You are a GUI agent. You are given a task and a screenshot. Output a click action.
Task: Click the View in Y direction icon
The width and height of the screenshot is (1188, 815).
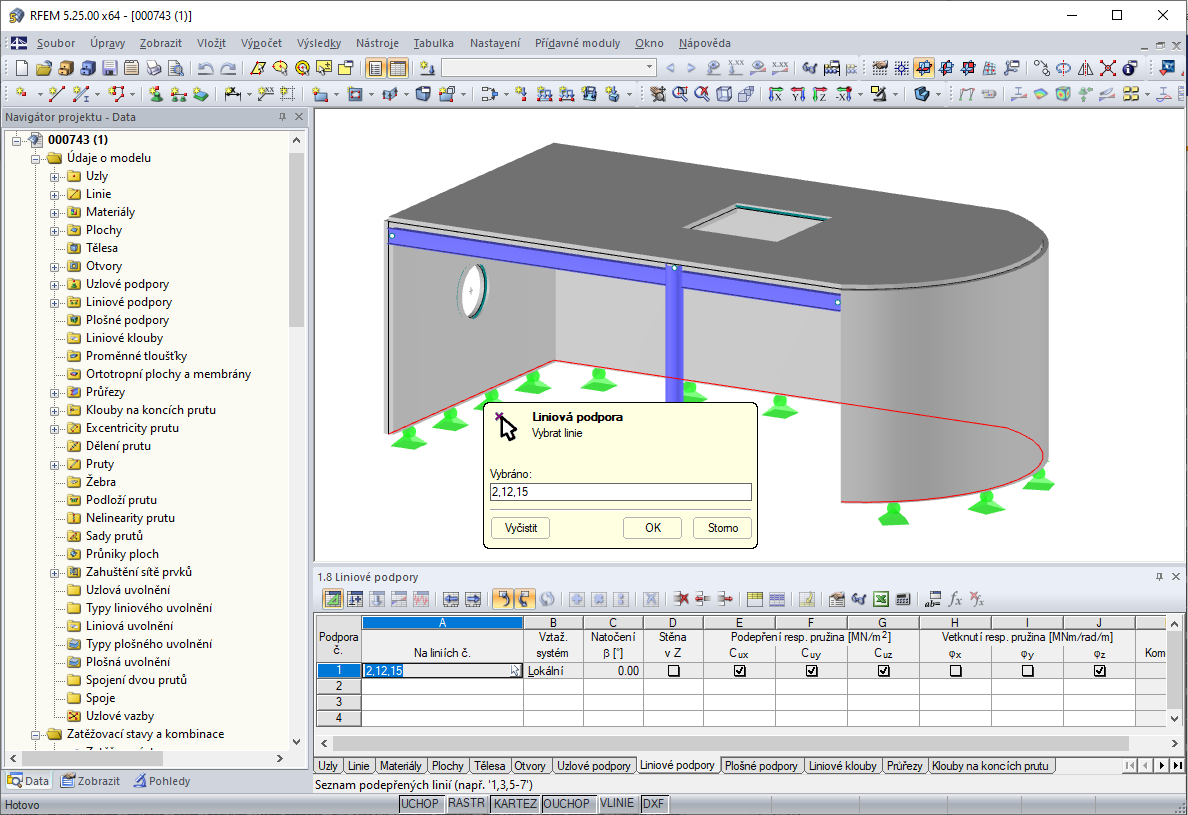point(797,94)
